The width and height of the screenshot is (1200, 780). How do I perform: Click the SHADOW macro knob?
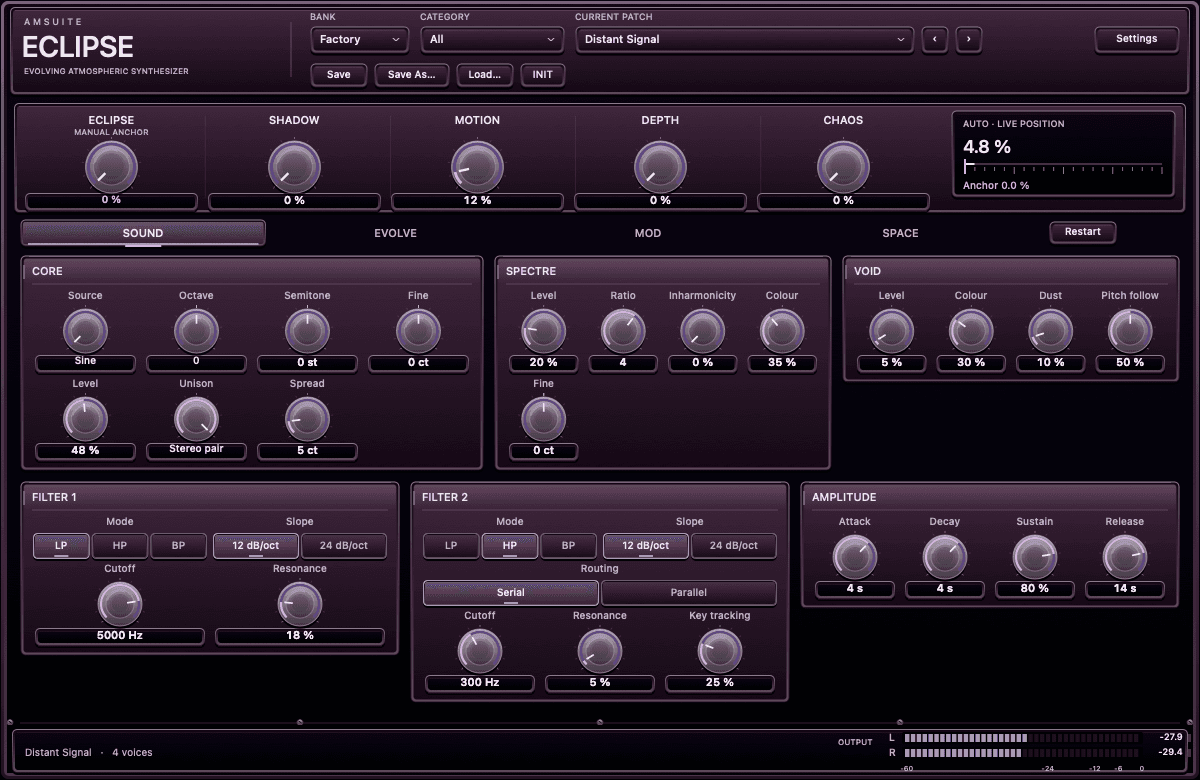click(294, 166)
